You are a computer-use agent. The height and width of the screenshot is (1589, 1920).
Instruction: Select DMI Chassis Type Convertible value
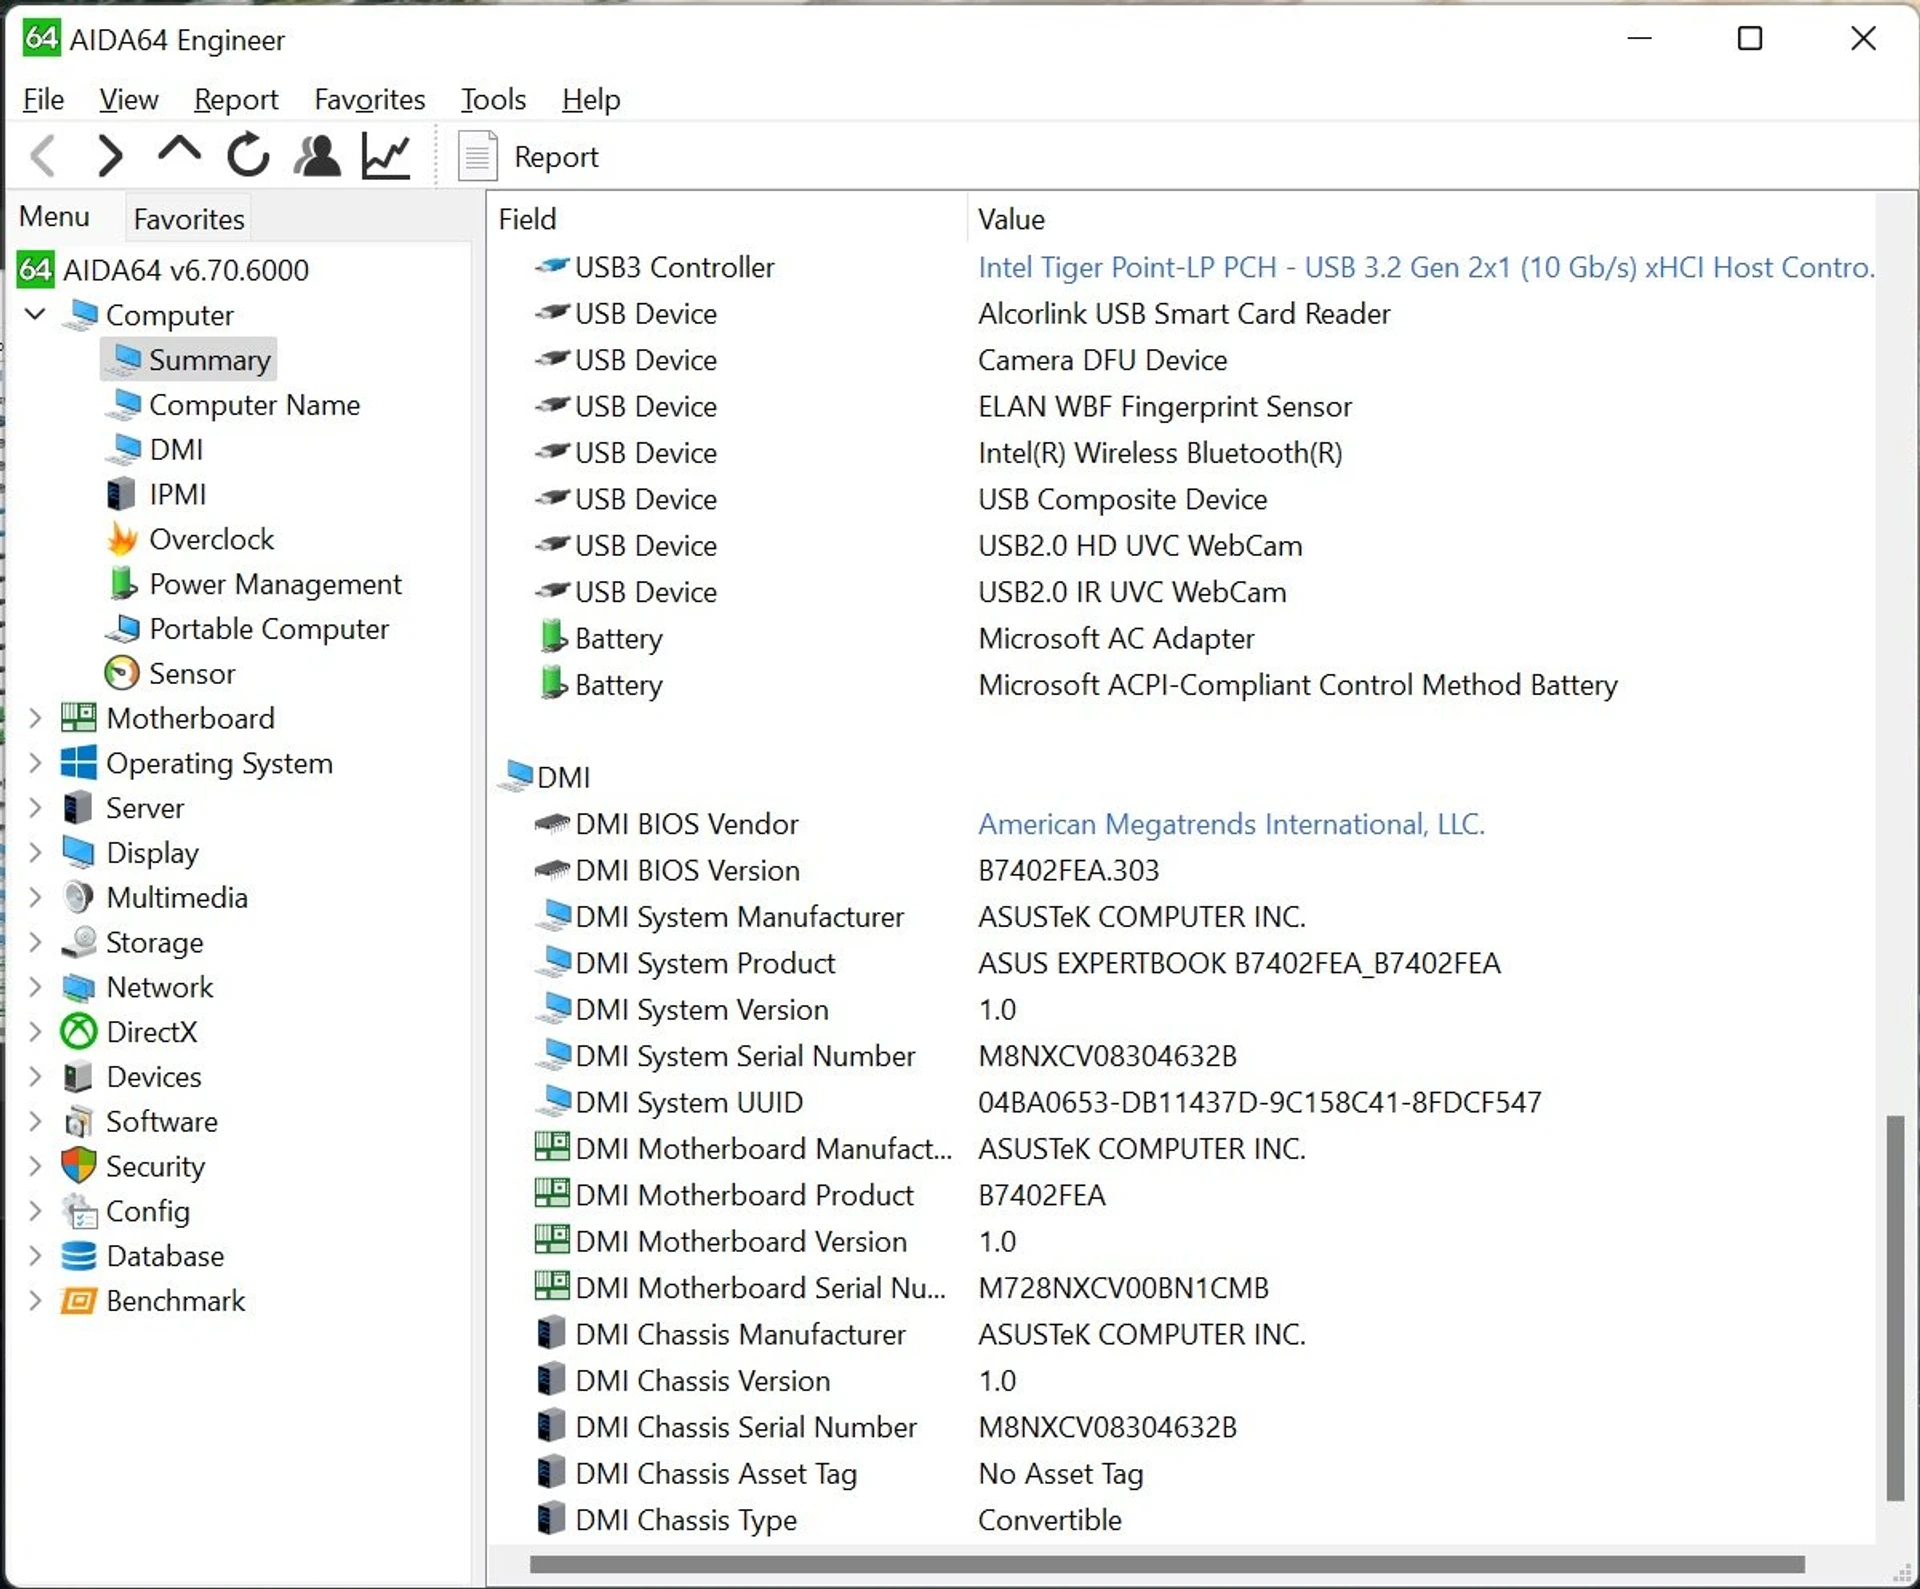(x=1050, y=1520)
